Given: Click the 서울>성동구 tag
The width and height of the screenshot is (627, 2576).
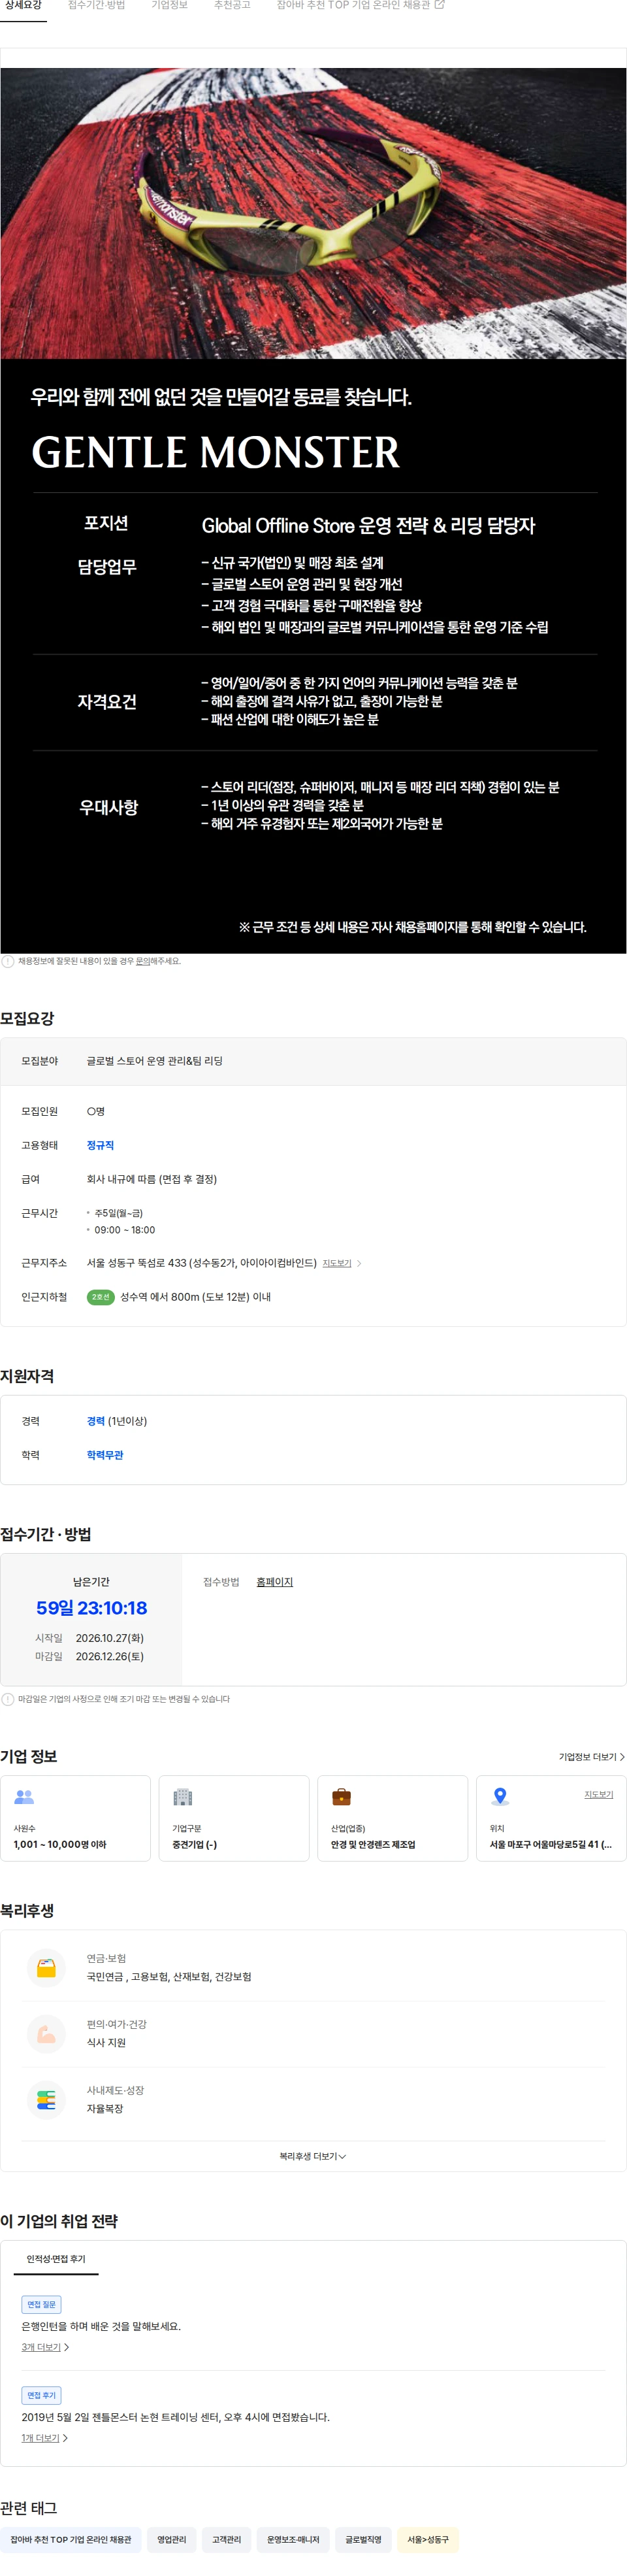Looking at the screenshot, I should click(428, 2539).
